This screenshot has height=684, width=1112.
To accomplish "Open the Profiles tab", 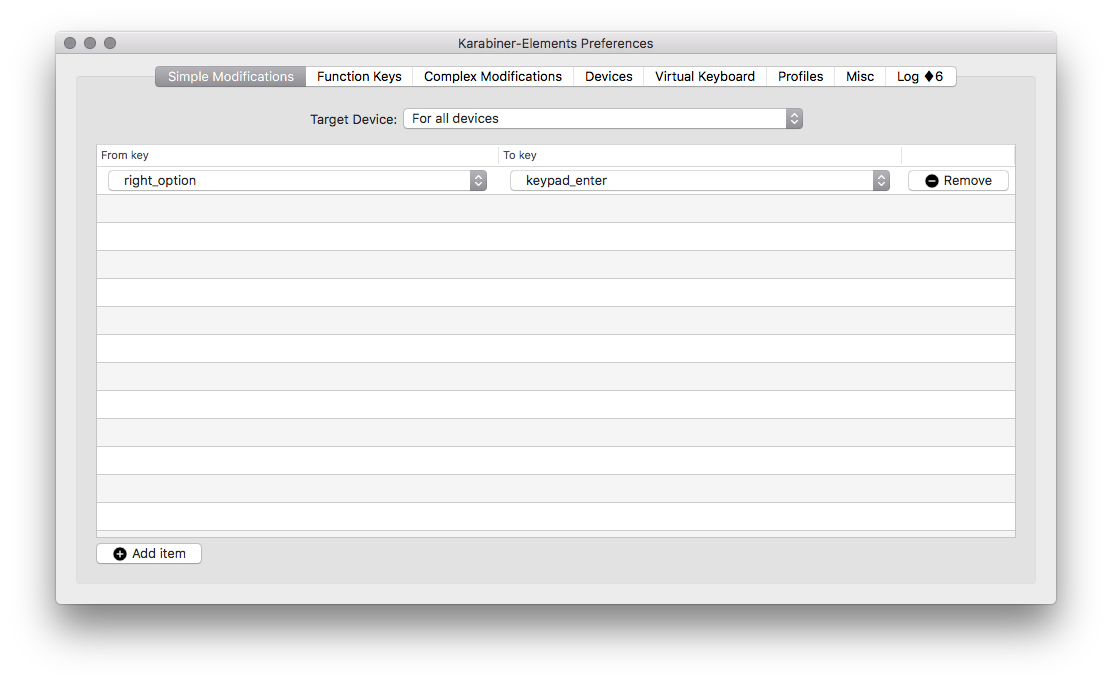I will coord(800,77).
